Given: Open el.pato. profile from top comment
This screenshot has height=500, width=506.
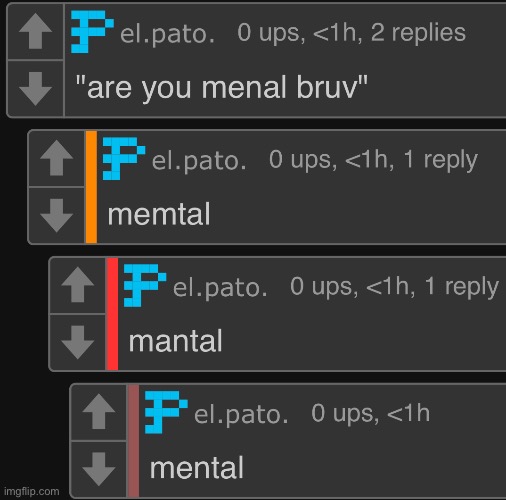Looking at the screenshot, I should [x=167, y=34].
